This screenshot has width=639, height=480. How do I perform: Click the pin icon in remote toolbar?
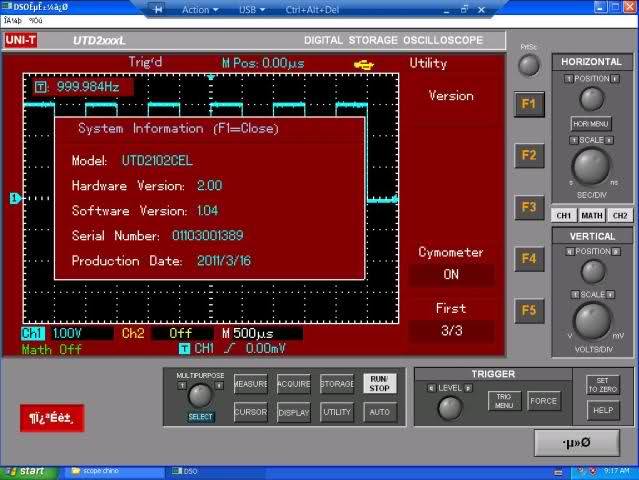pos(157,9)
